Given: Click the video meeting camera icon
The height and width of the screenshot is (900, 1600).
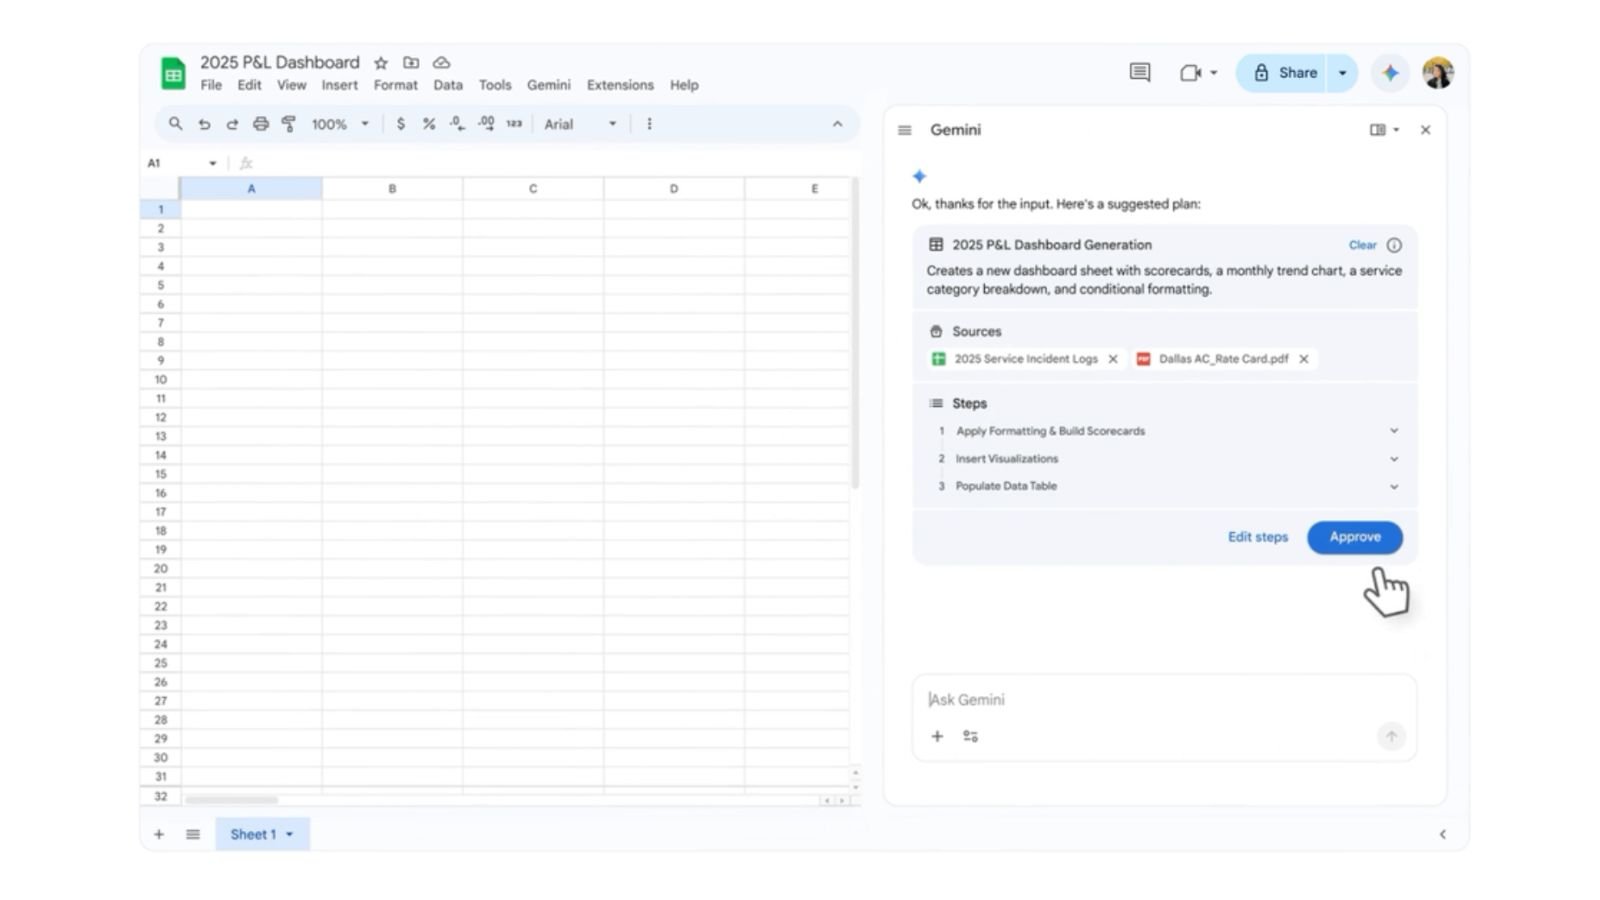Looking at the screenshot, I should click(x=1190, y=73).
